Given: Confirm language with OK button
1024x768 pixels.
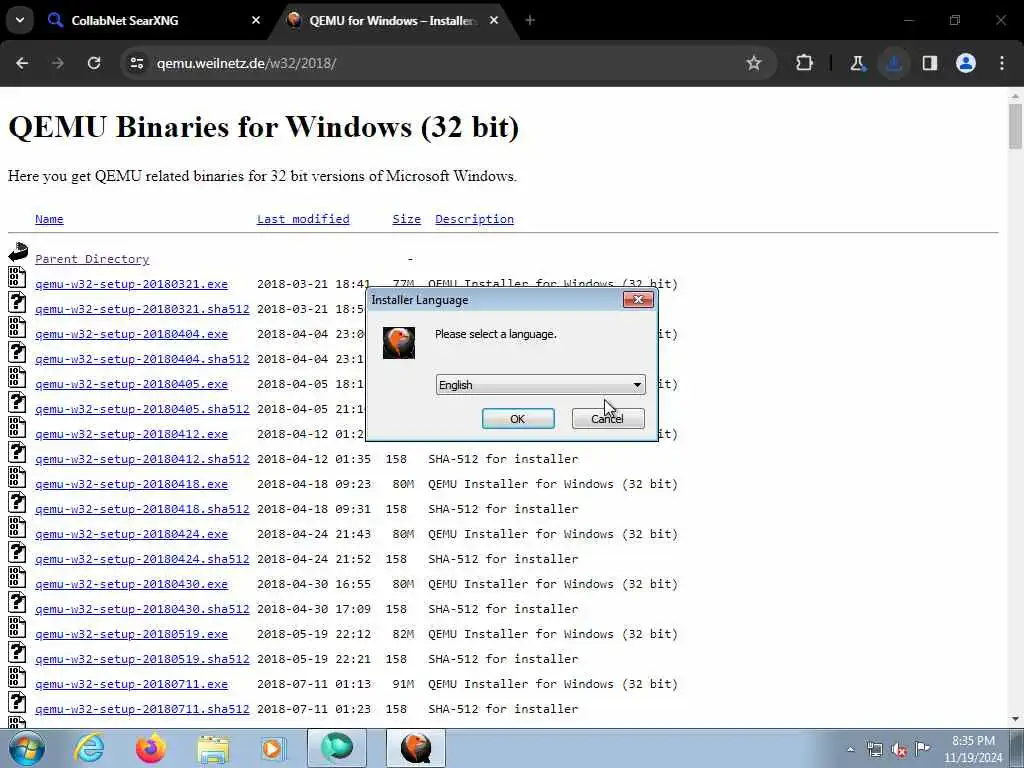Looking at the screenshot, I should pos(518,419).
